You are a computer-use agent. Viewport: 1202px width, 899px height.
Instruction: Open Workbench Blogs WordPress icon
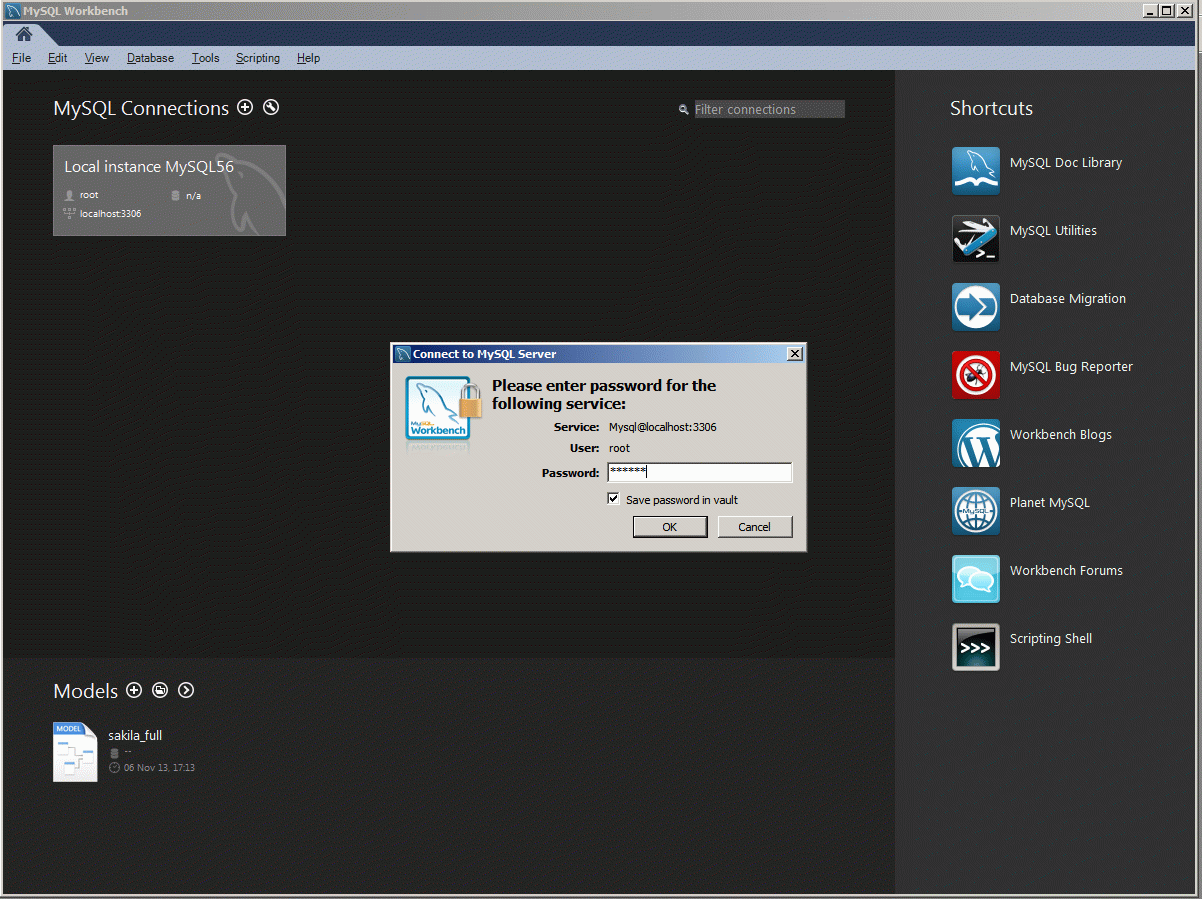coord(976,443)
